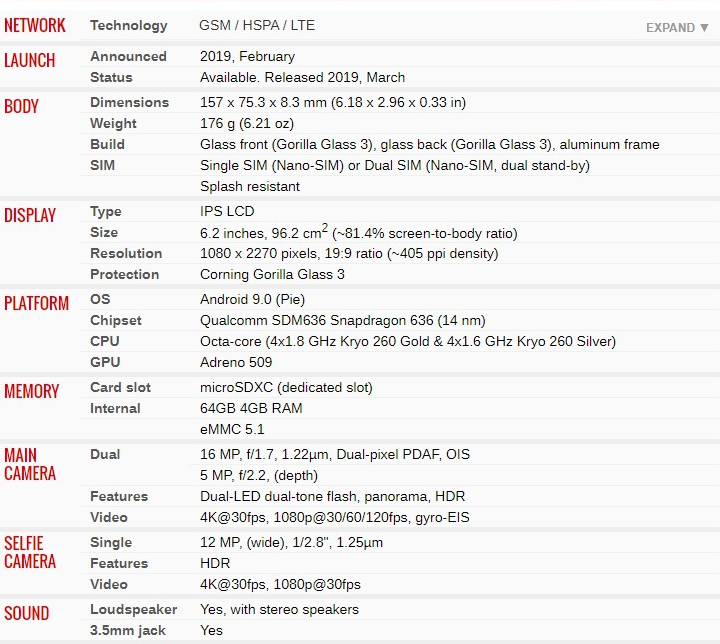Select the Resolution label under Display
The height and width of the screenshot is (644, 720).
[126, 253]
